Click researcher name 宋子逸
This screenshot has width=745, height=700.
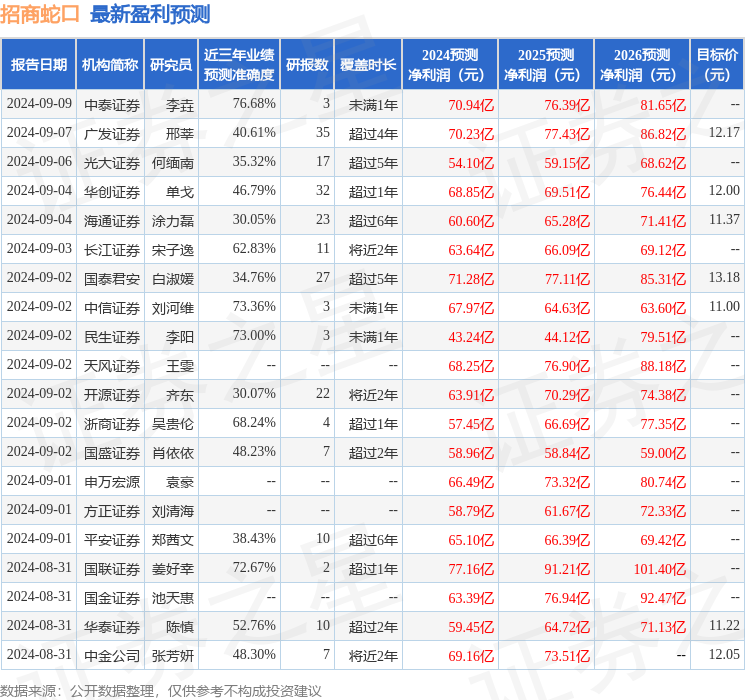173,250
